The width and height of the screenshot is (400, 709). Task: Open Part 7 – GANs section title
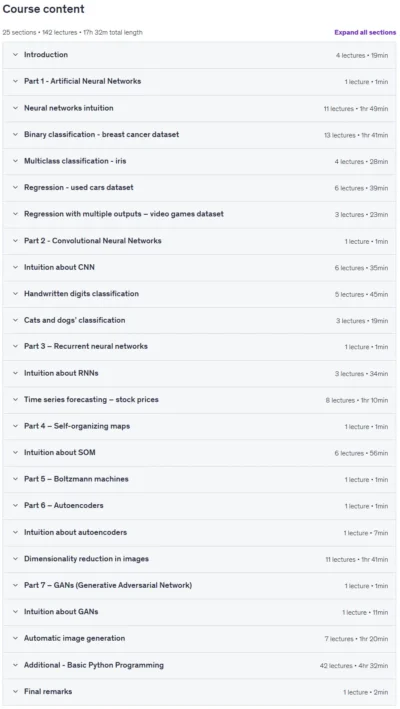(108, 585)
